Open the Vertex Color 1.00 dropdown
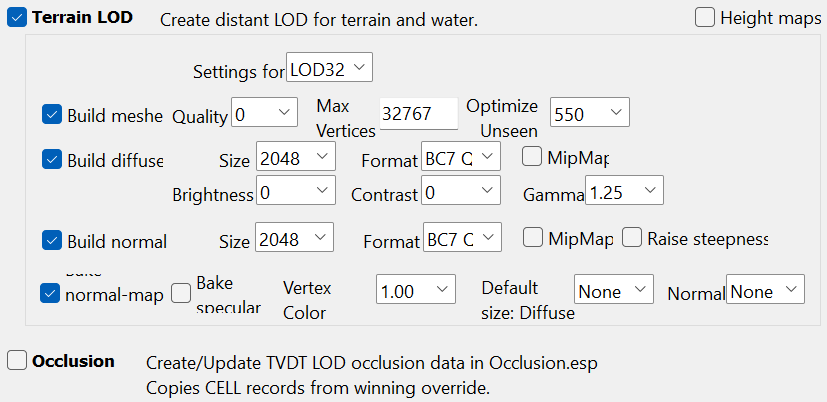The image size is (827, 402). (x=416, y=289)
